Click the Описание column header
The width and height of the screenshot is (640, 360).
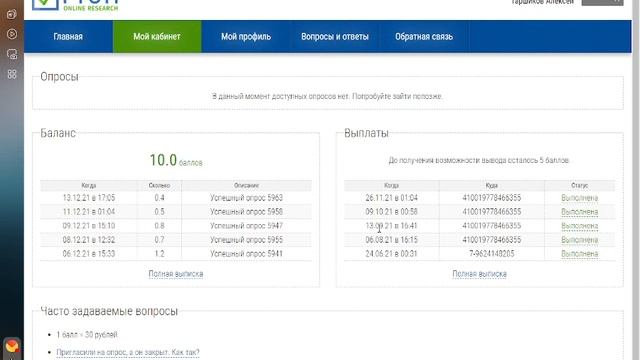point(246,185)
